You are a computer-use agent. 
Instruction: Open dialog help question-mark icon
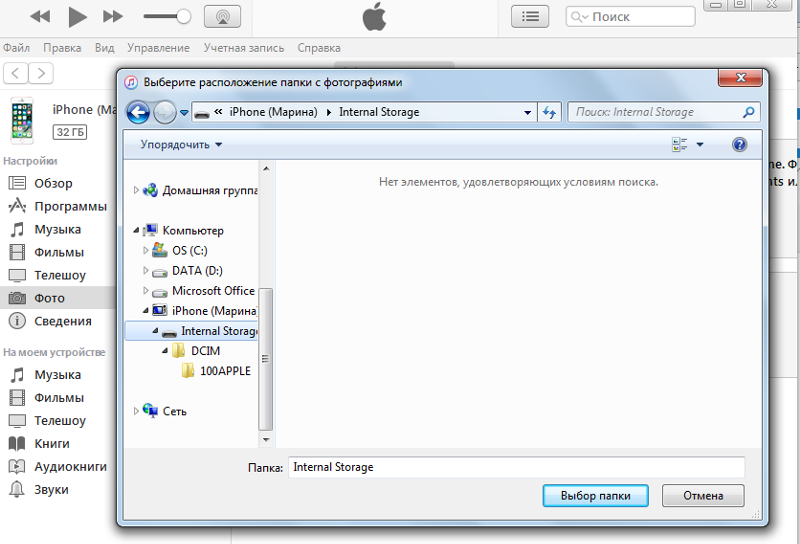tap(739, 145)
